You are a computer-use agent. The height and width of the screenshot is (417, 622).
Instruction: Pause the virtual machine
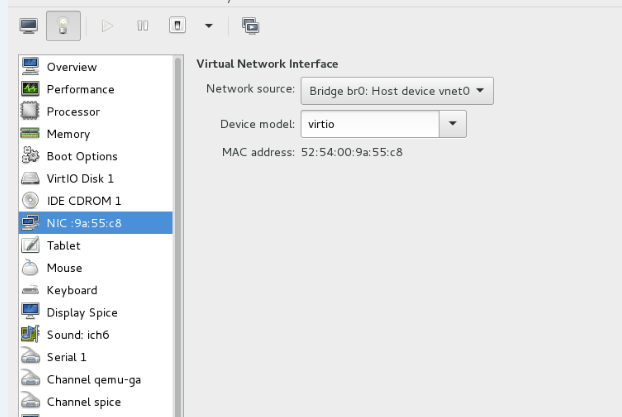tap(142, 26)
